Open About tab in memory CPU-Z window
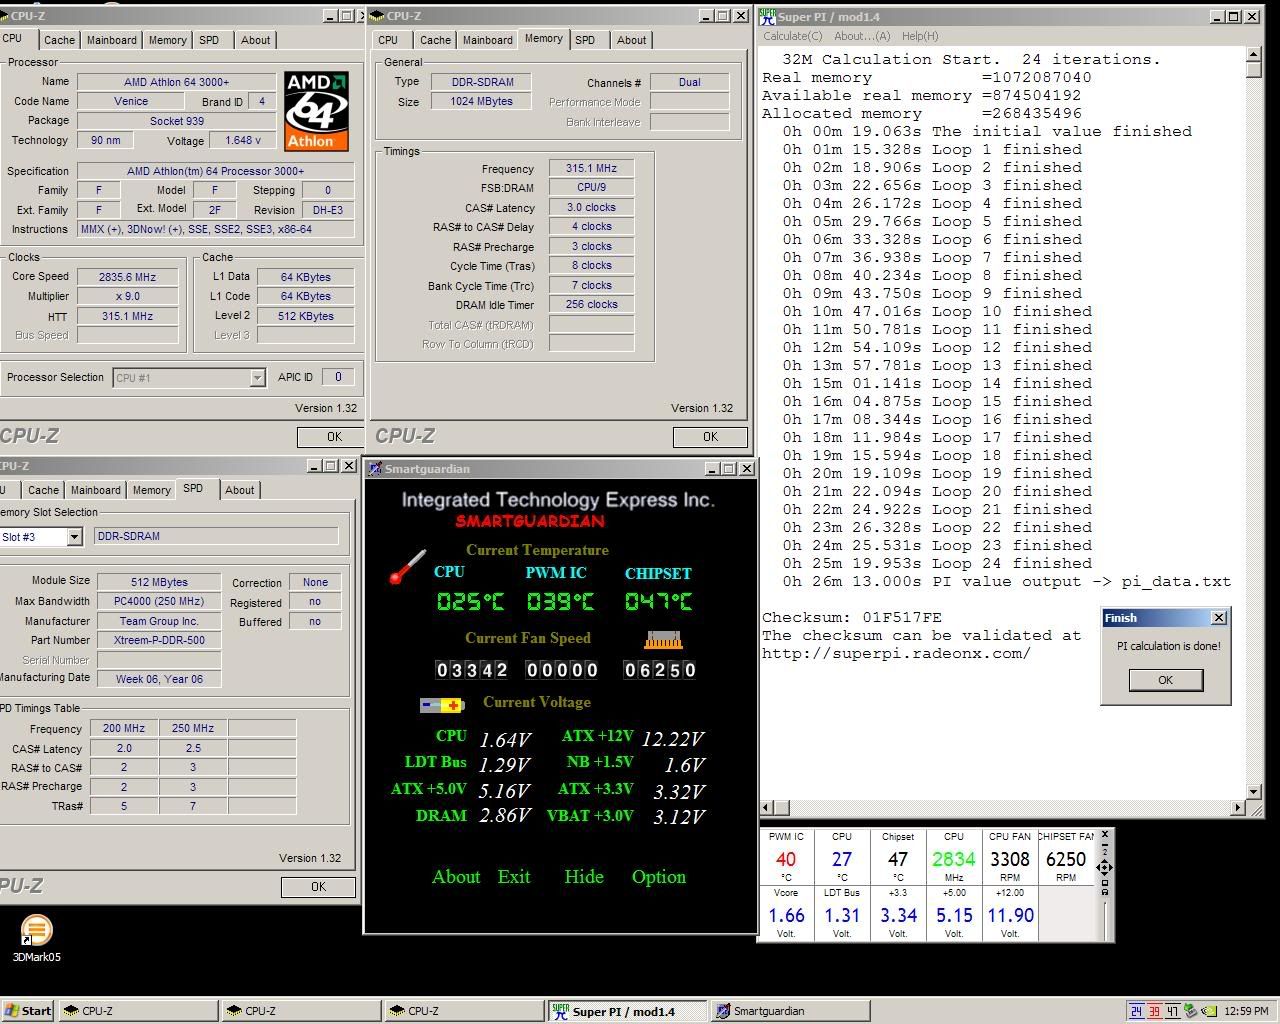 pyautogui.click(x=631, y=40)
